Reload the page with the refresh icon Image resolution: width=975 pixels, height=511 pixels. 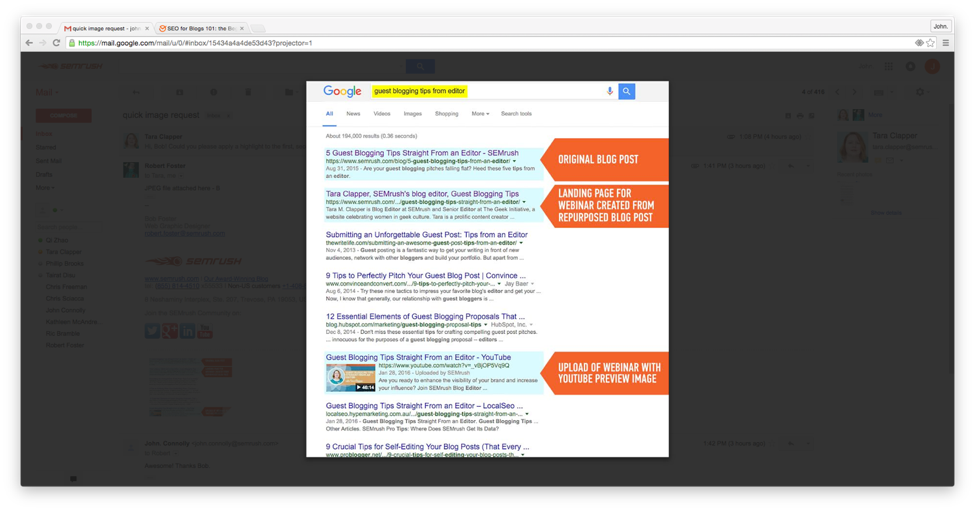coord(56,43)
